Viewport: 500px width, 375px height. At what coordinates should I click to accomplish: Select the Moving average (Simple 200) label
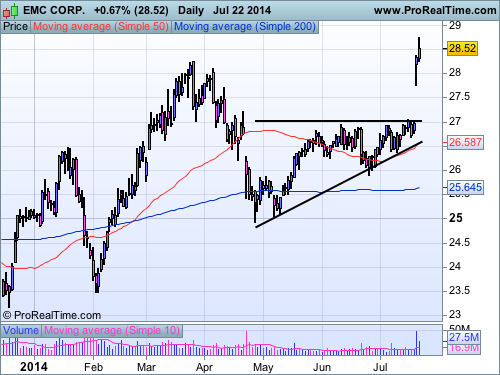click(245, 27)
